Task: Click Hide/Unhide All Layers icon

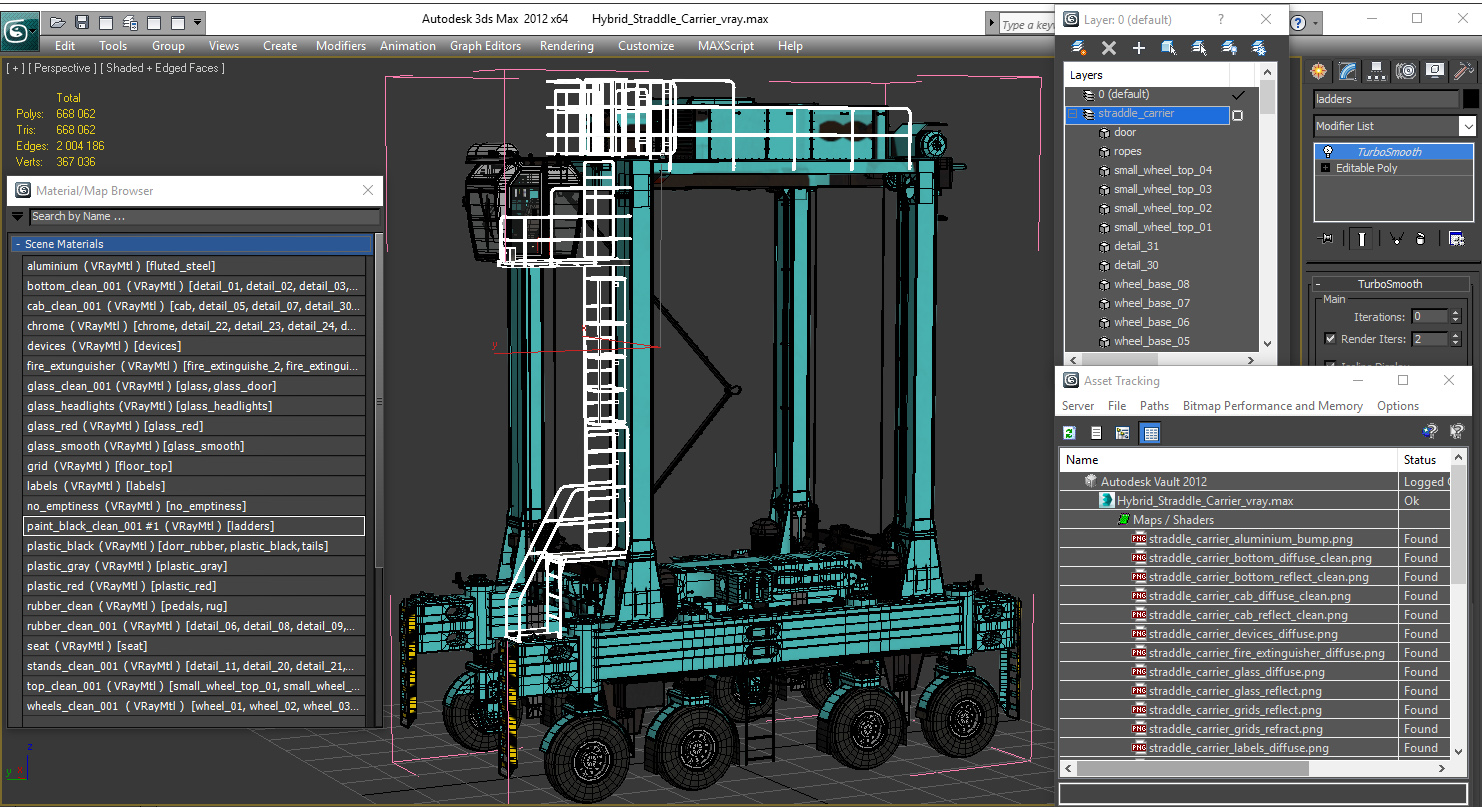Action: point(1229,48)
